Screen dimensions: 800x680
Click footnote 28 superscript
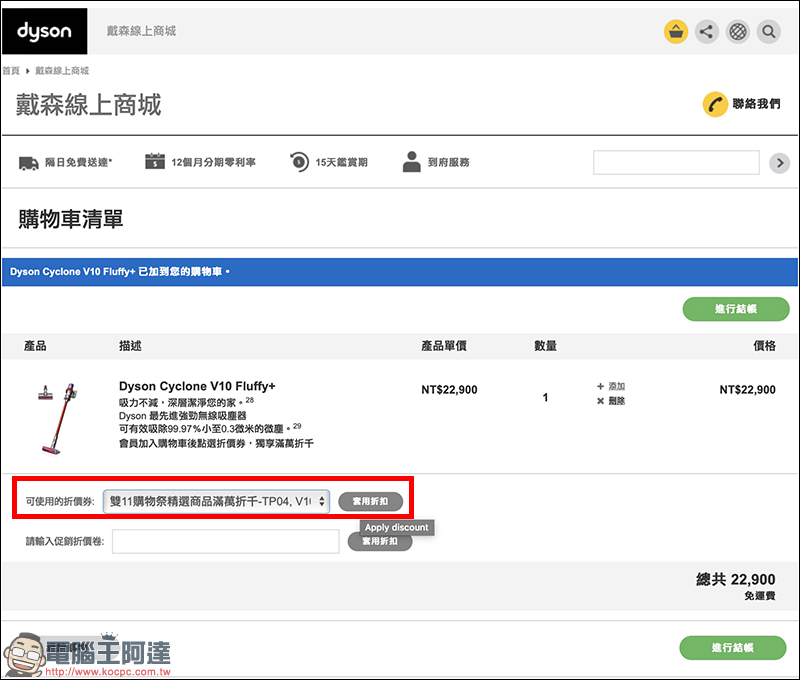click(249, 400)
